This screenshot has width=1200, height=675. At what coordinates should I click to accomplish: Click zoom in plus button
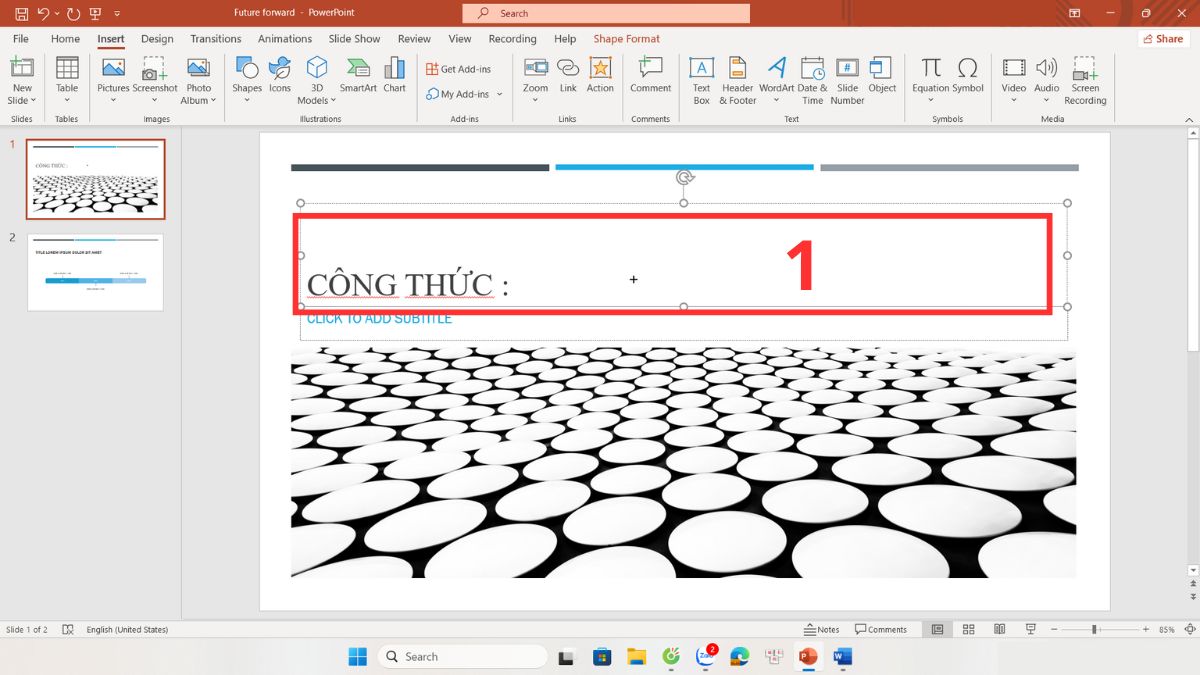1146,629
